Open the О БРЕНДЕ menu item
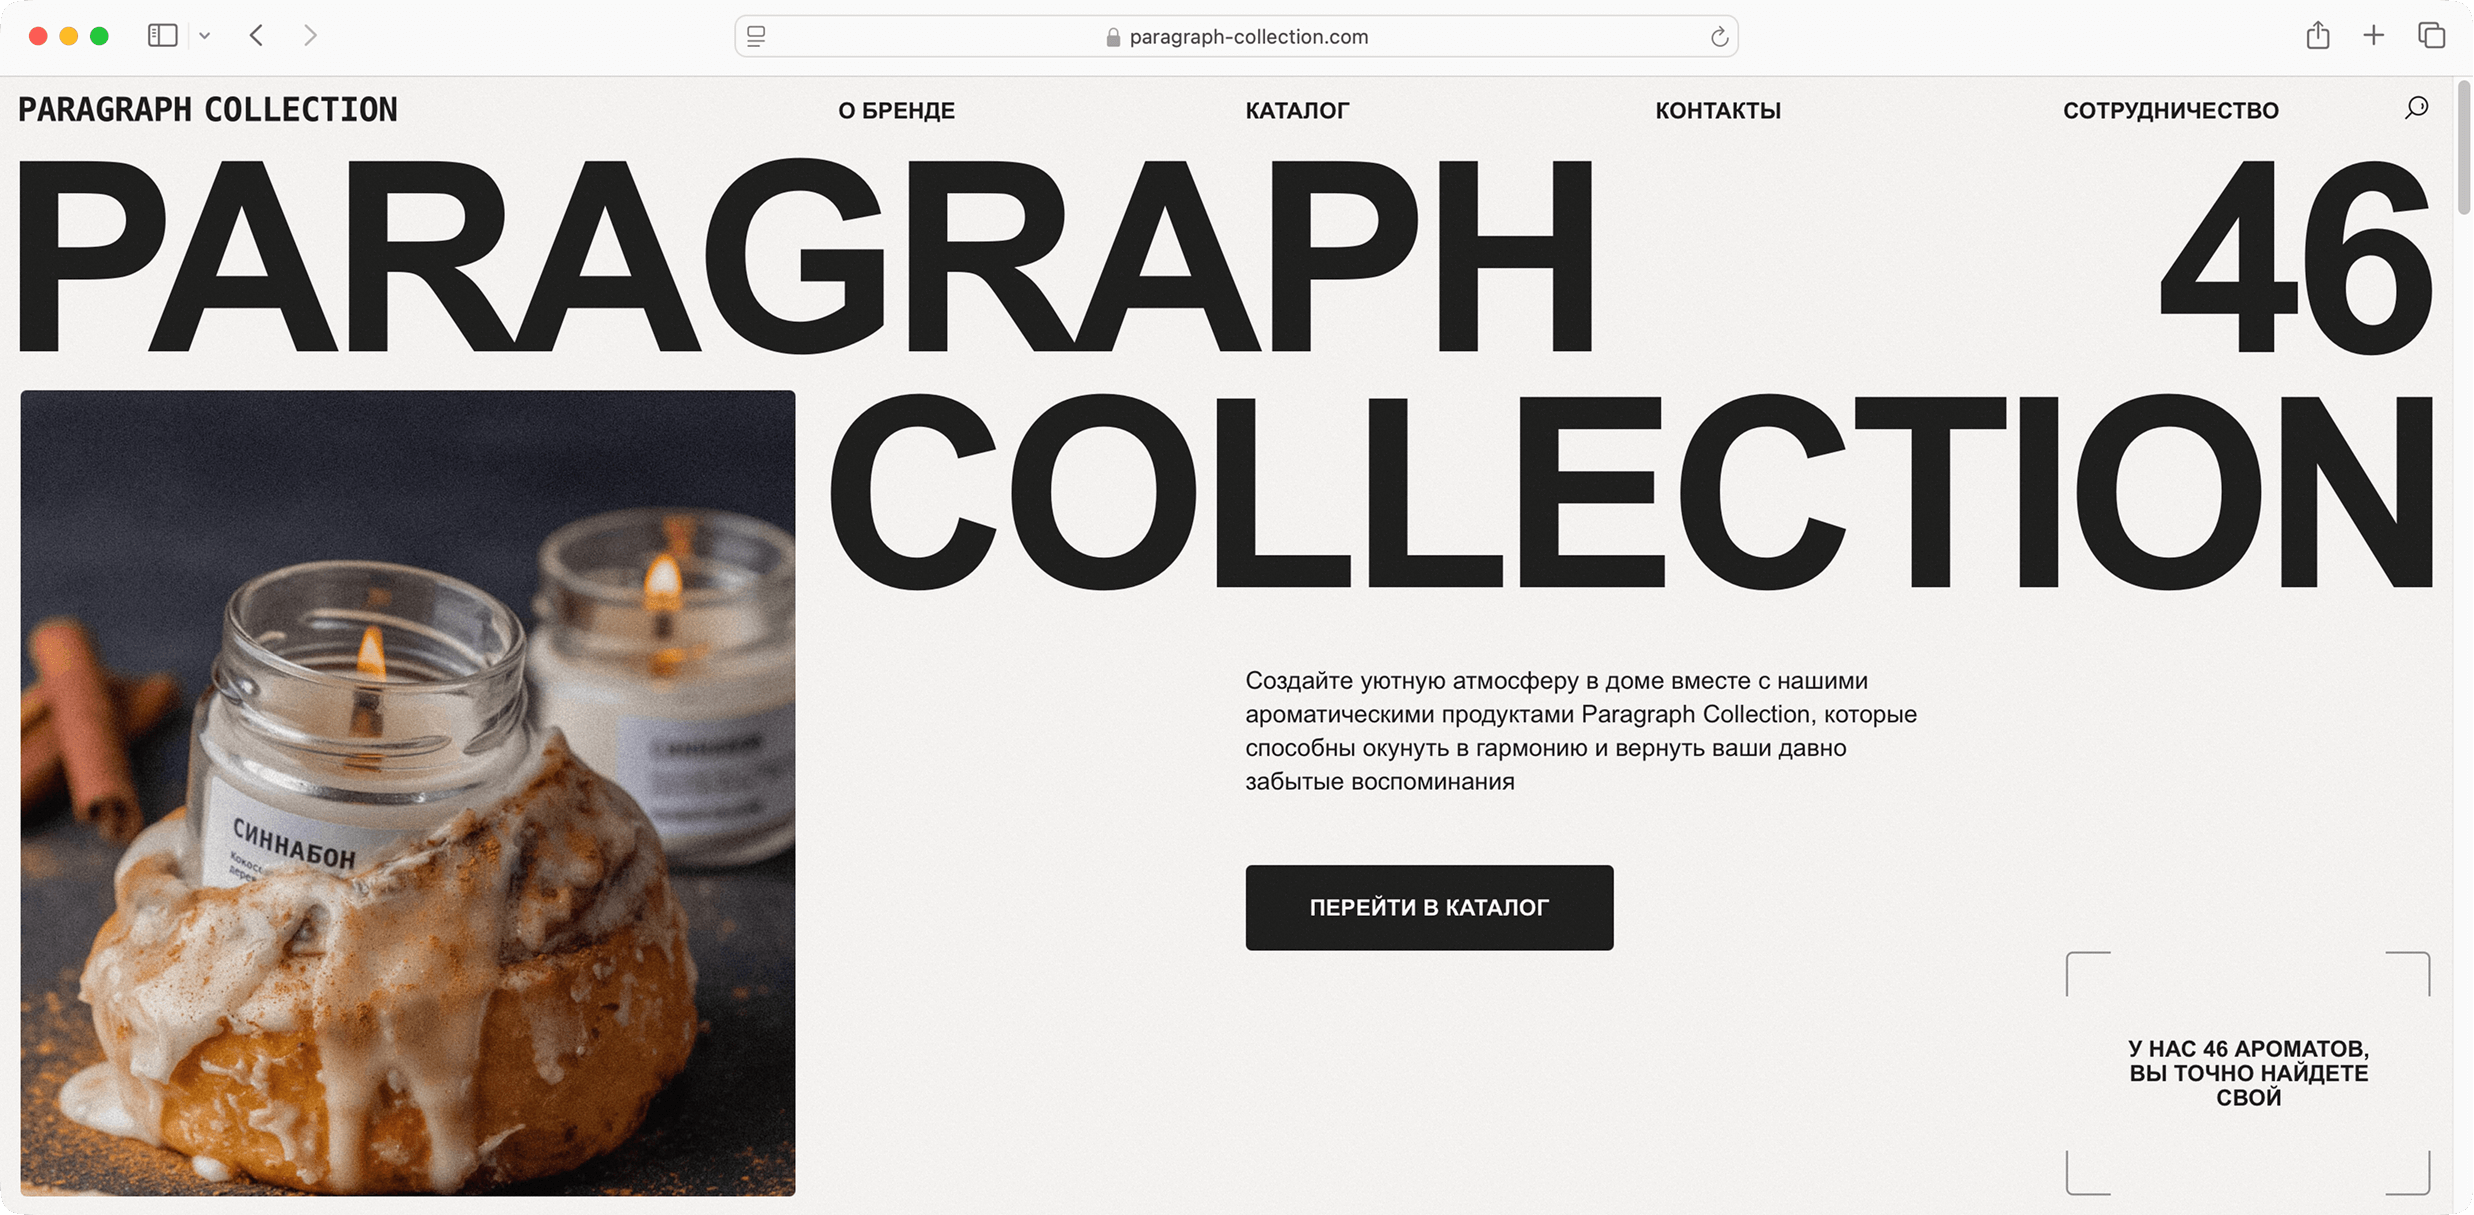Image resolution: width=2474 pixels, height=1215 pixels. coord(896,111)
